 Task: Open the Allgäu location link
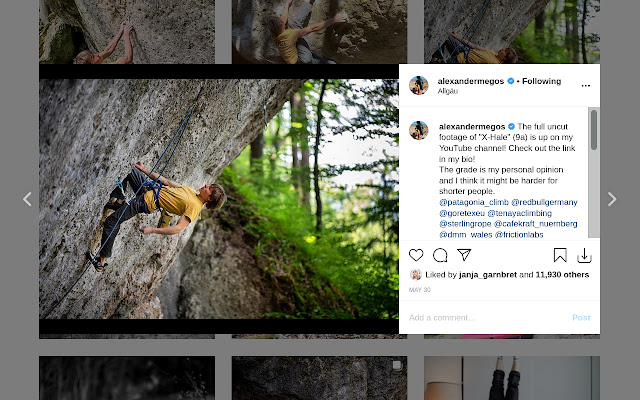pos(447,91)
